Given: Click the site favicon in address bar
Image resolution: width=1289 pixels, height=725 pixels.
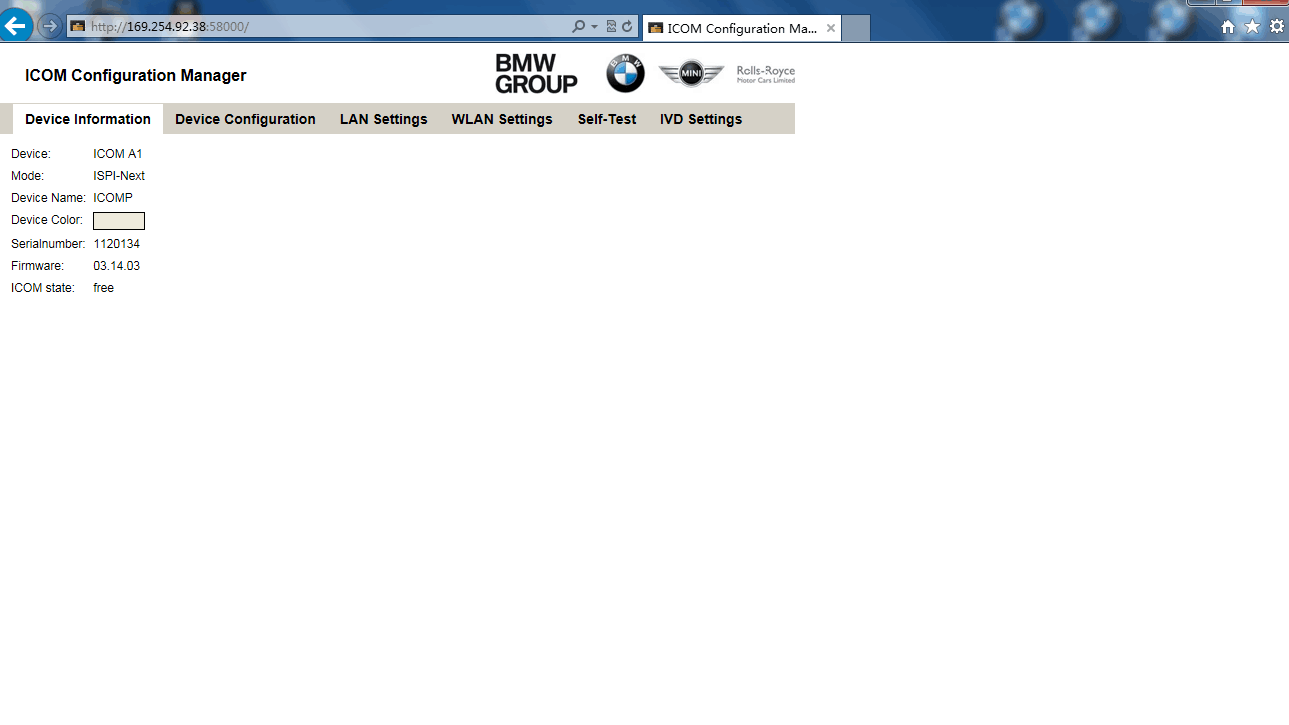Looking at the screenshot, I should tap(78, 27).
